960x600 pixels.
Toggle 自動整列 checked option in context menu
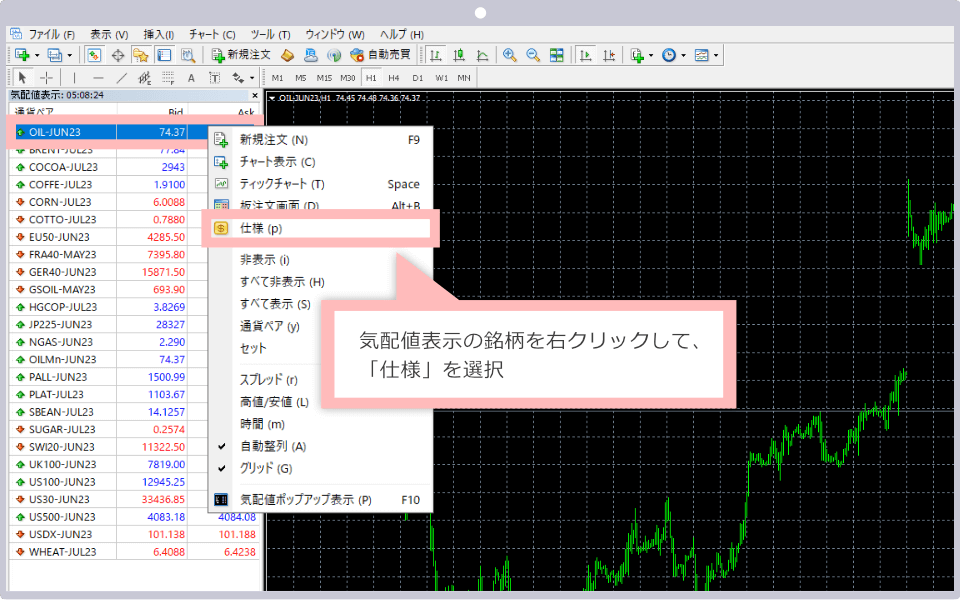(x=273, y=446)
